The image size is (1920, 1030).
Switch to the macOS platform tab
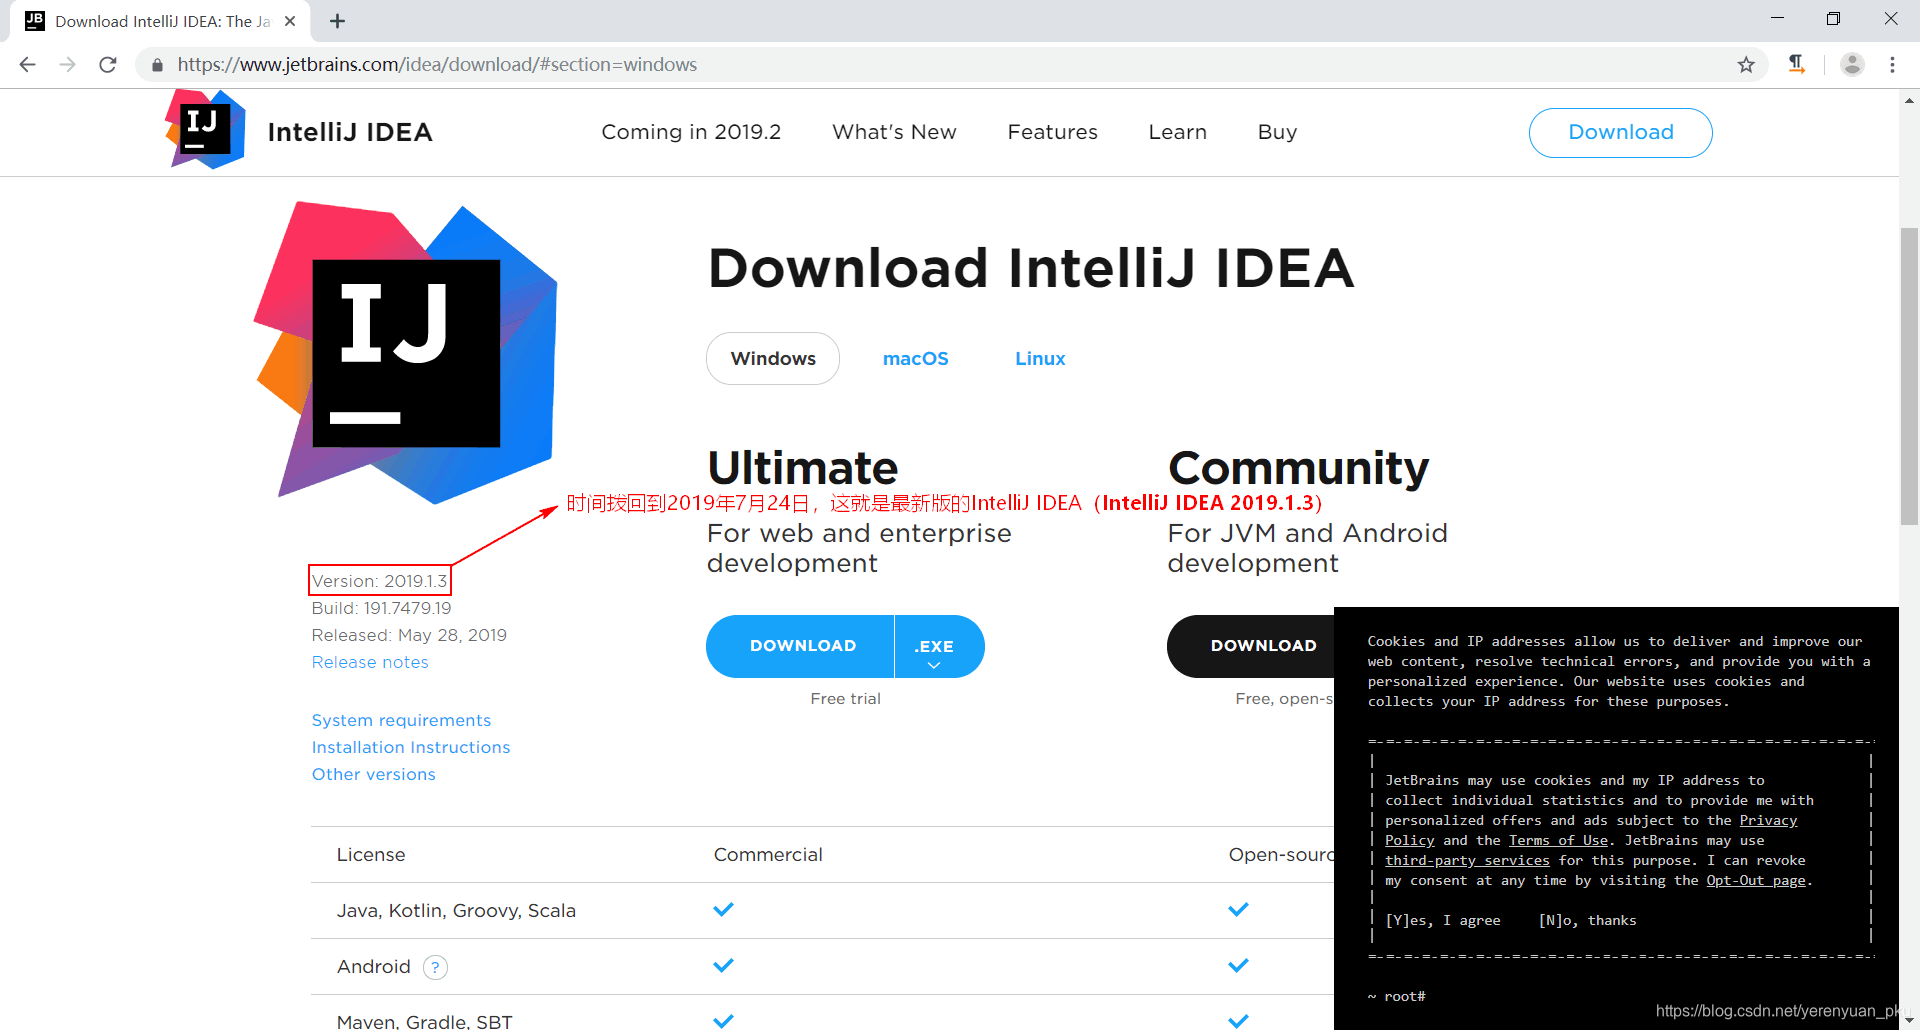(915, 358)
